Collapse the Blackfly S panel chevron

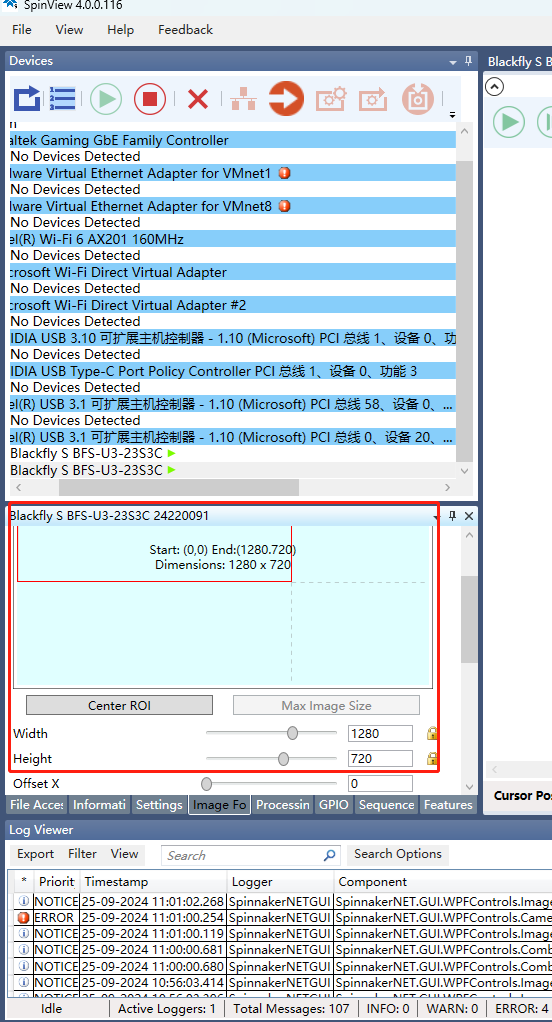click(x=495, y=86)
